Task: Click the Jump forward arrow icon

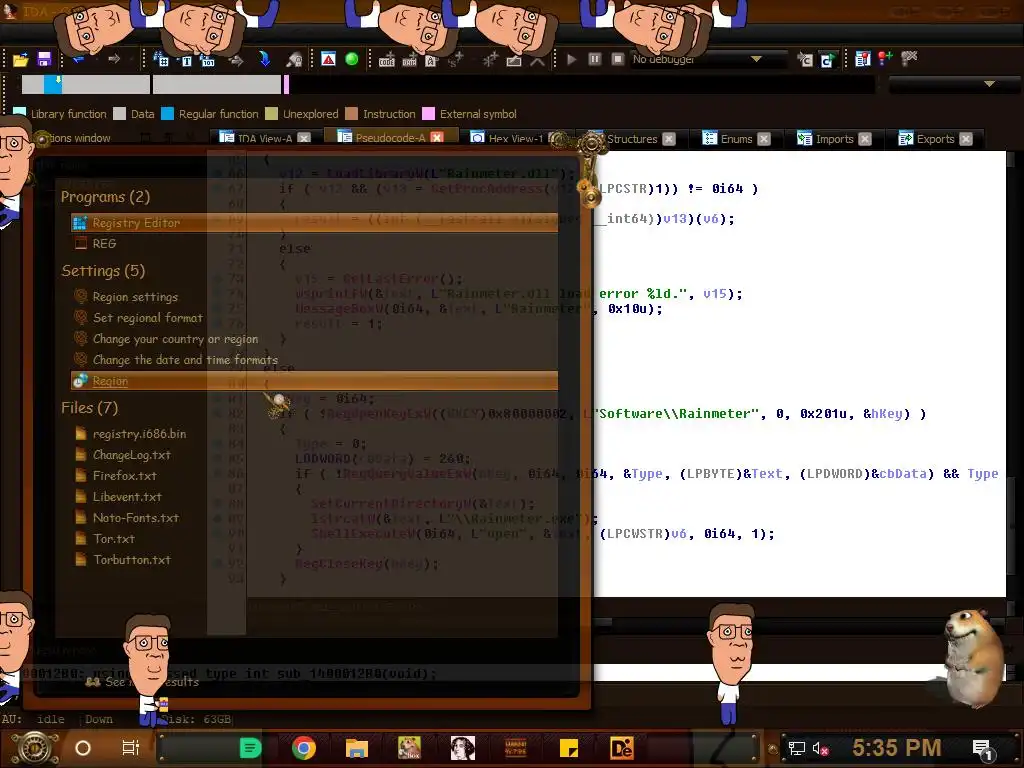Action: 114,59
